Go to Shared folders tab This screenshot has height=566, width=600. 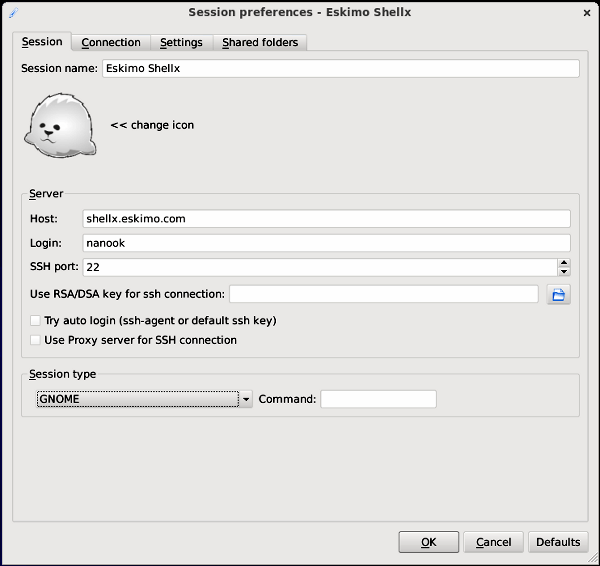[x=260, y=42]
